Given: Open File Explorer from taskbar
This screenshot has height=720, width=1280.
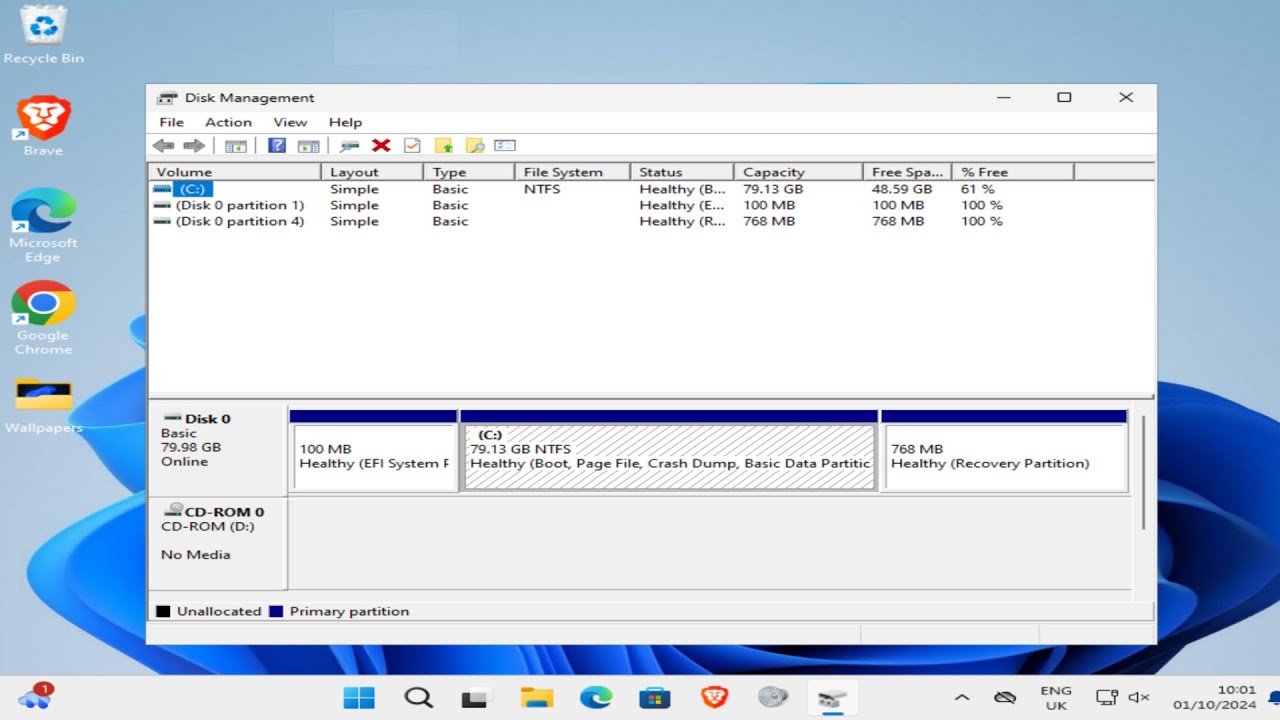Looking at the screenshot, I should [537, 698].
